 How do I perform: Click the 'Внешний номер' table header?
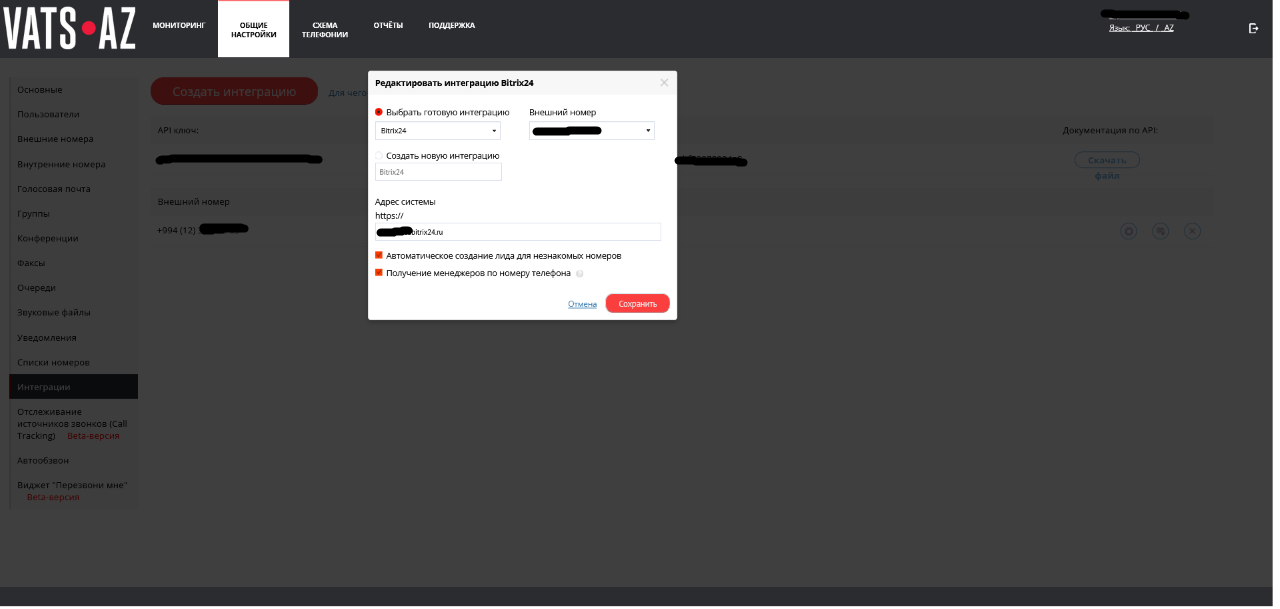click(193, 201)
